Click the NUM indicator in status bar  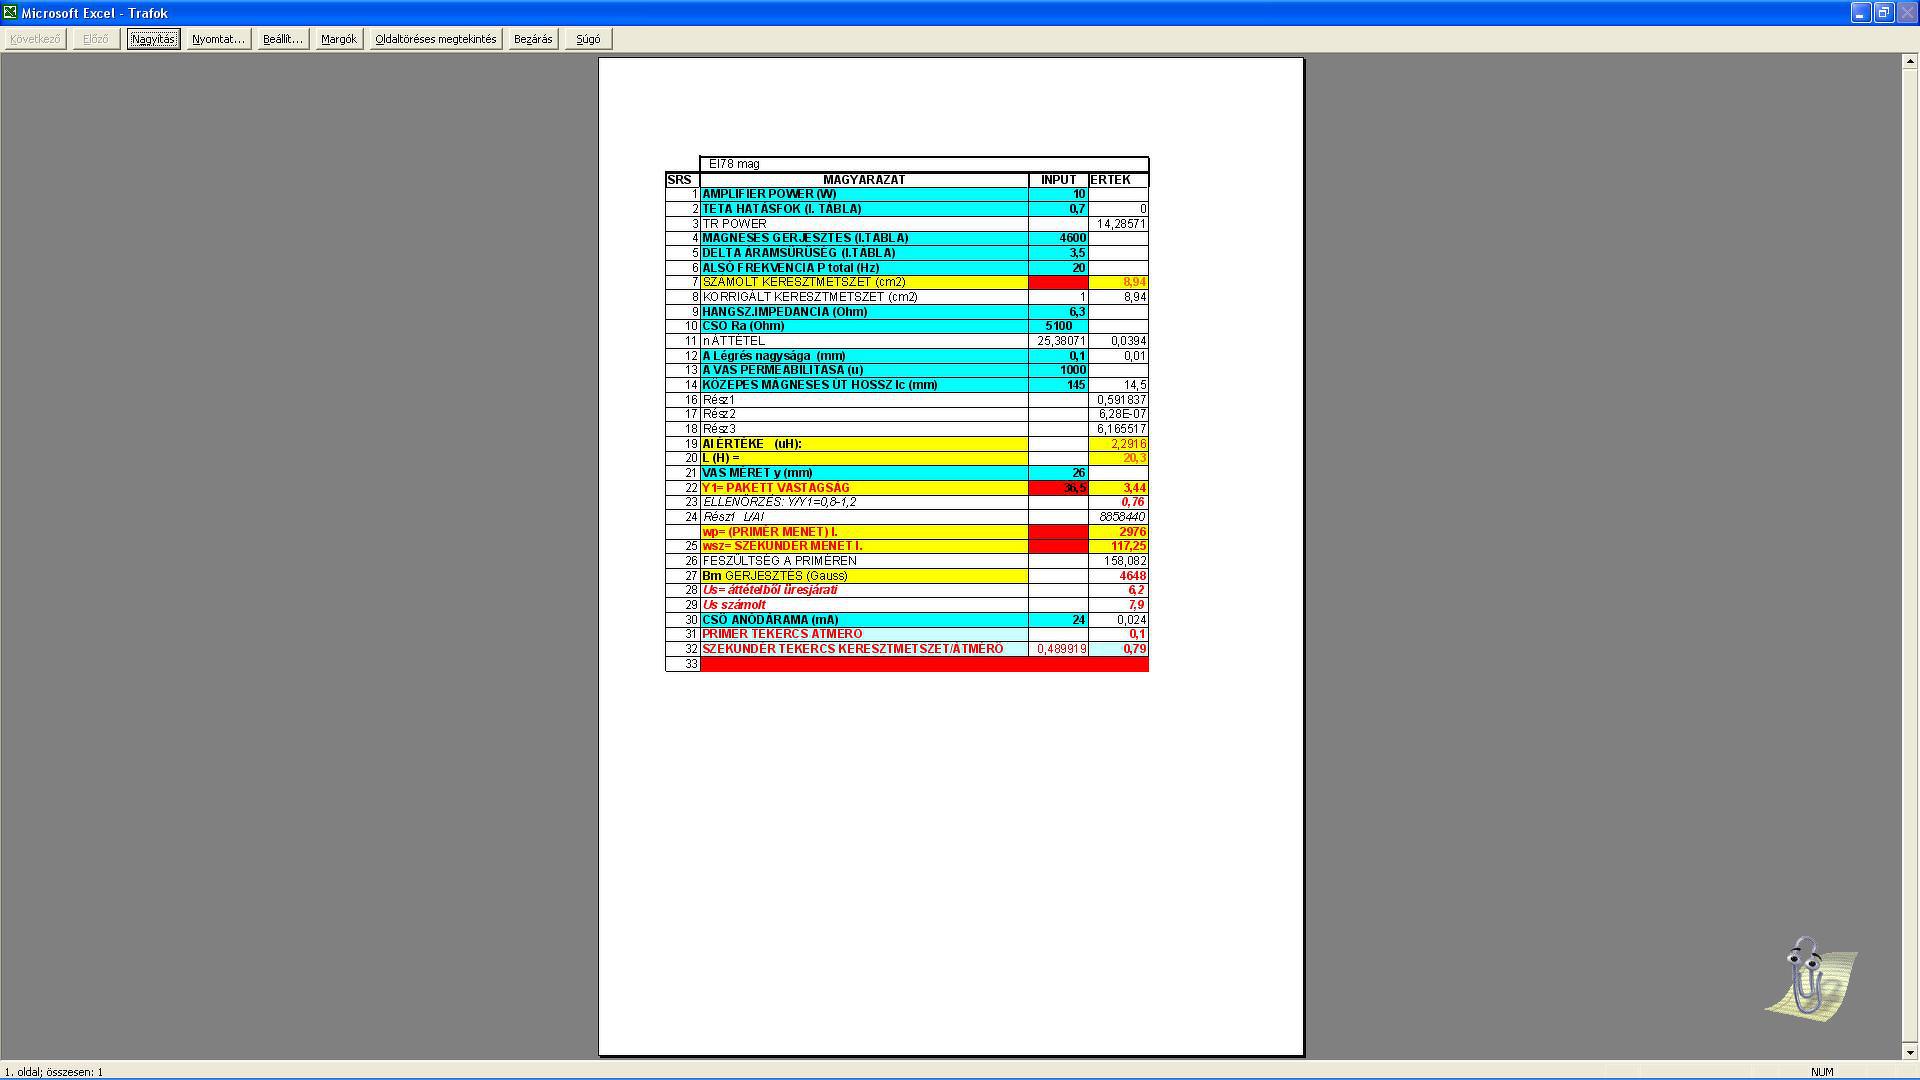tap(1821, 1071)
